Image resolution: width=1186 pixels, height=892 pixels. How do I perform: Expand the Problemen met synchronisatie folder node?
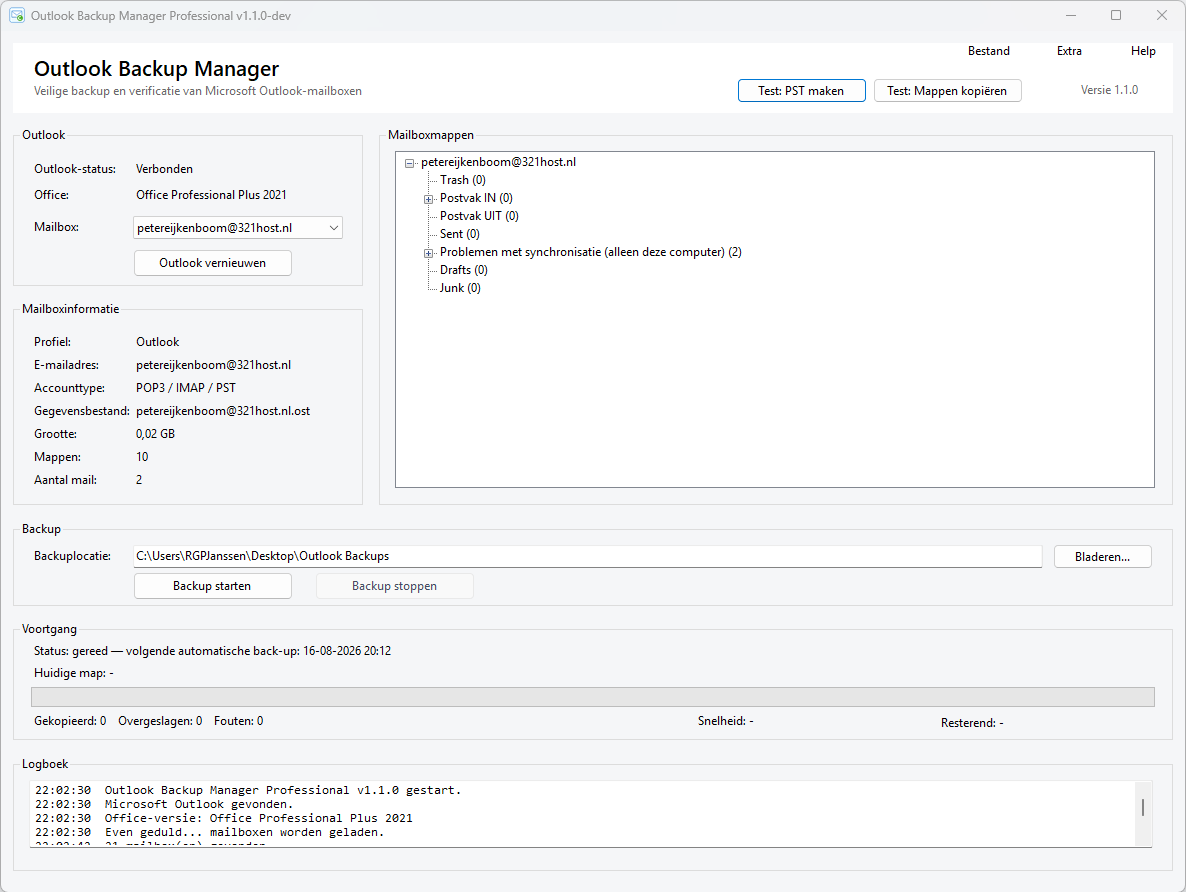tap(428, 253)
